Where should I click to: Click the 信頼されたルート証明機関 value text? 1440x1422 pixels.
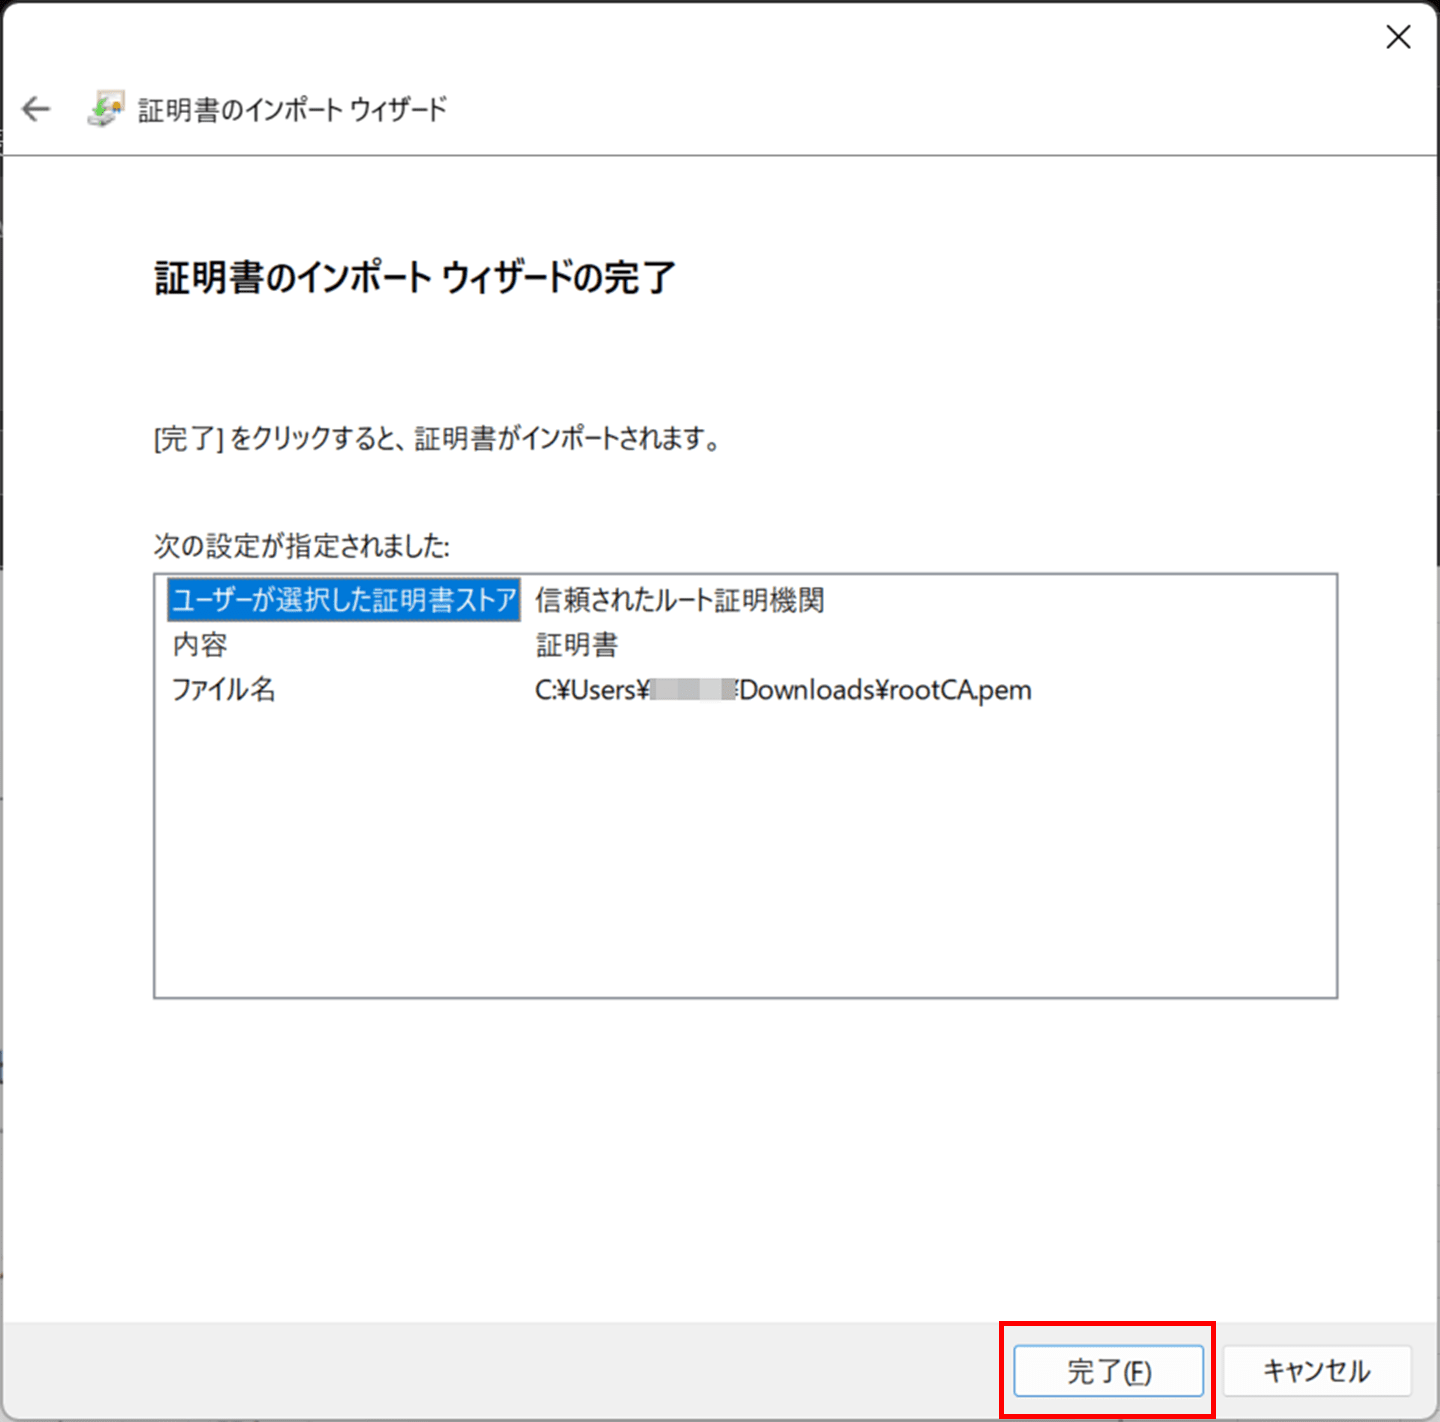point(679,599)
